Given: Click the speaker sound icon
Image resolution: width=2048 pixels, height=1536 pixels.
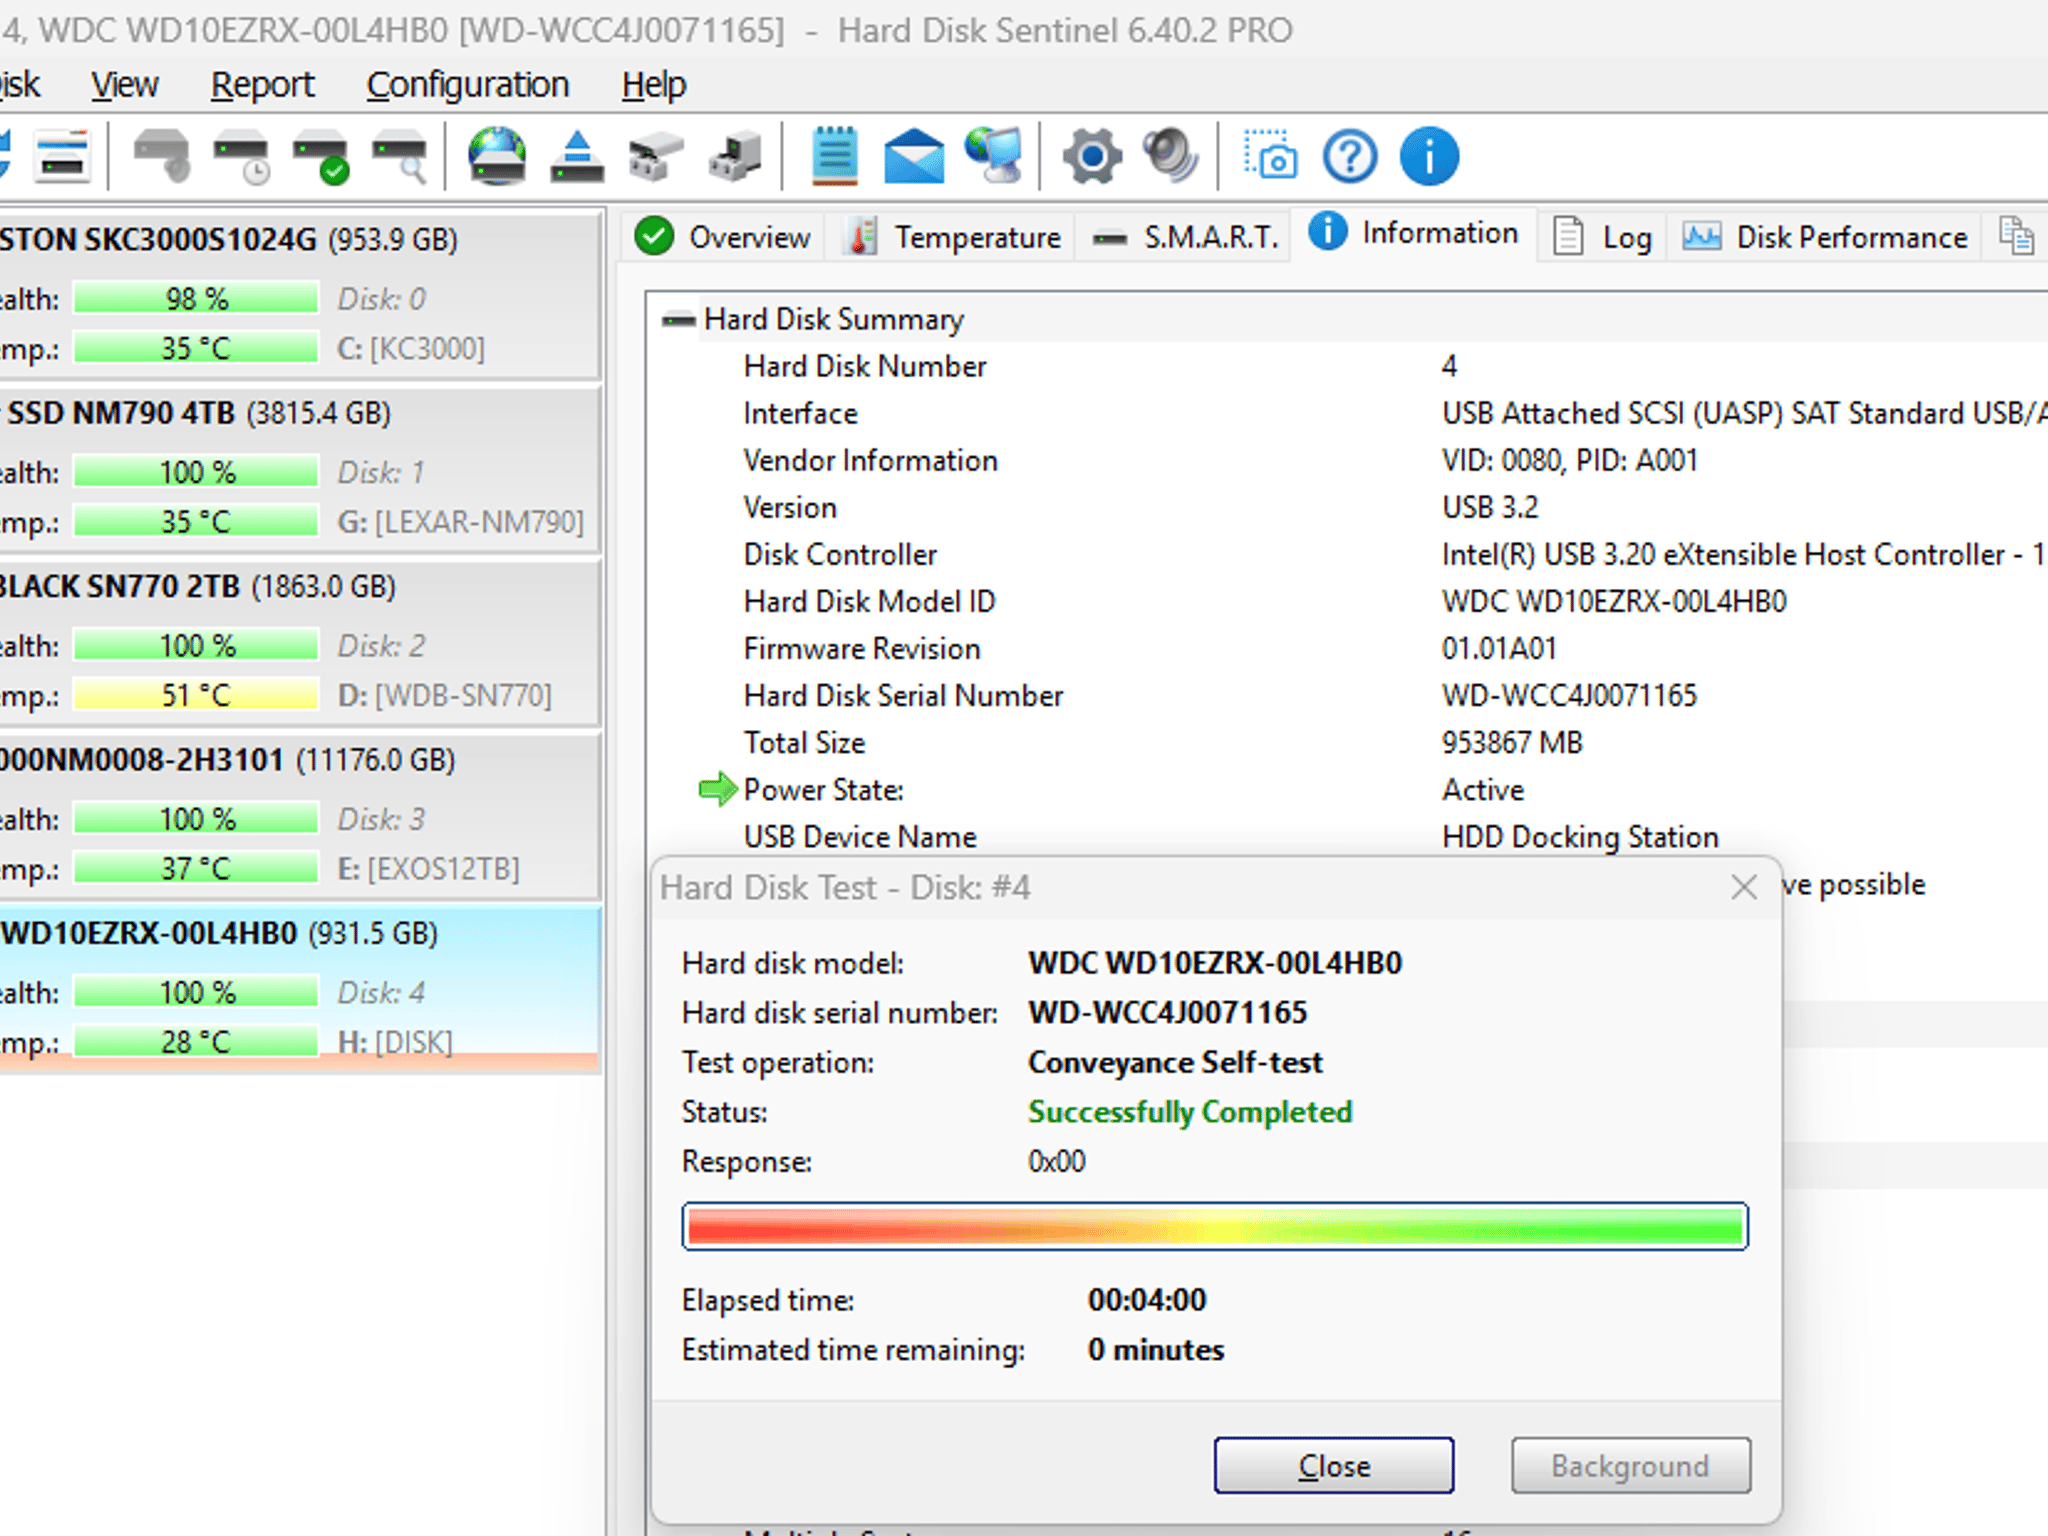Looking at the screenshot, I should click(x=1171, y=157).
